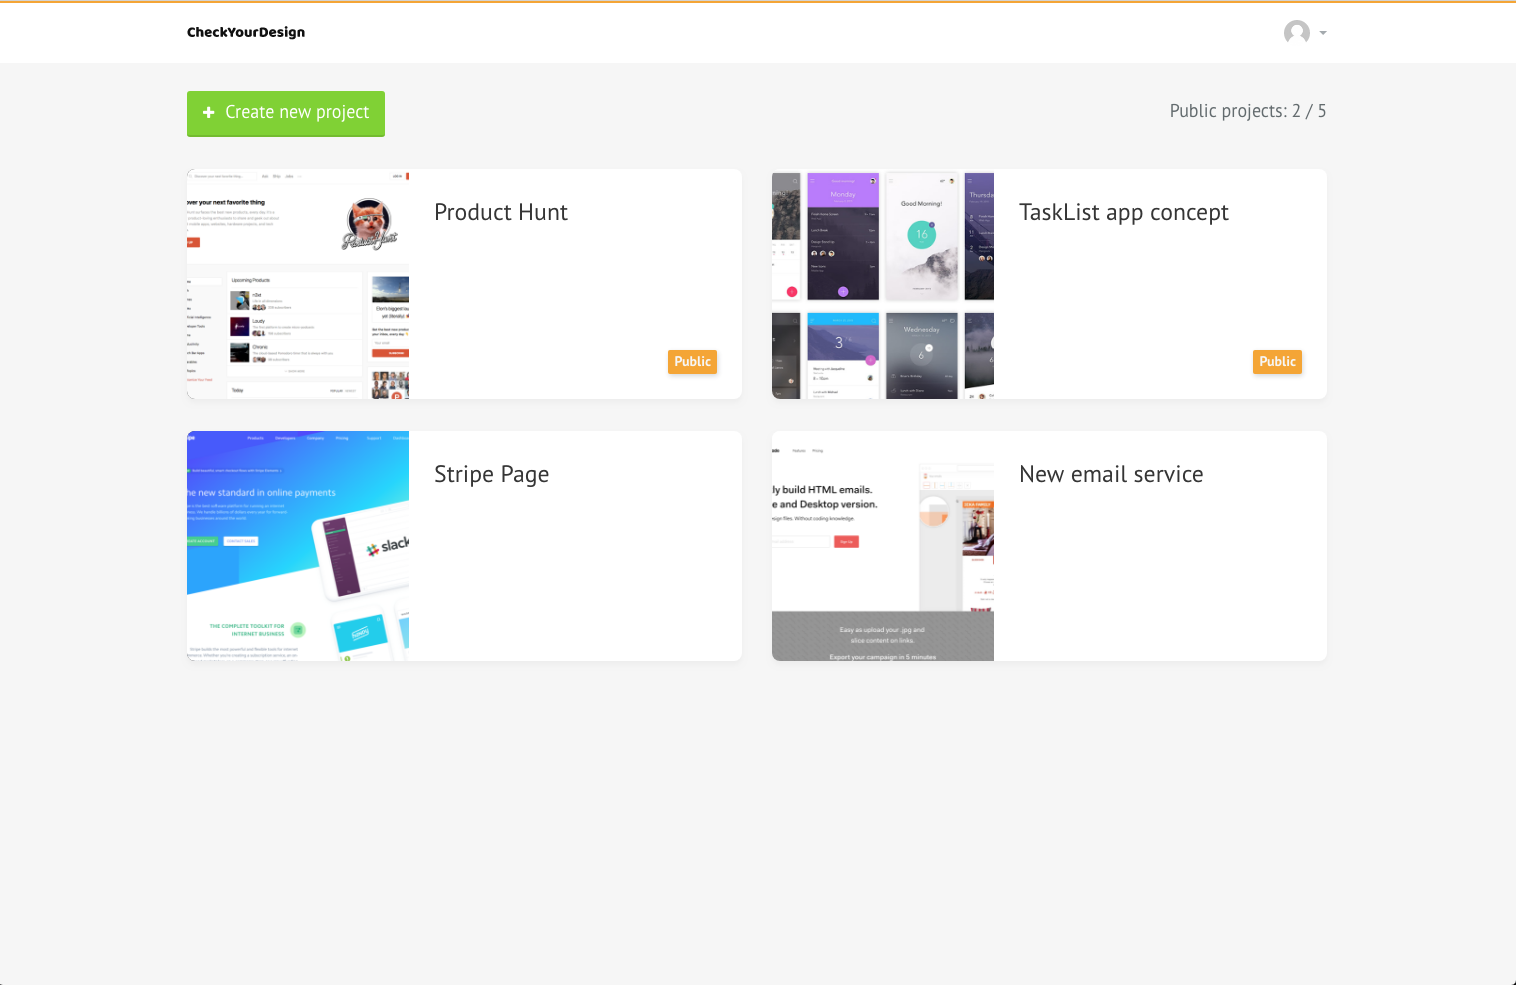Click the Public badge on TaskList app concept
Viewport: 1516px width, 985px height.
pos(1277,361)
